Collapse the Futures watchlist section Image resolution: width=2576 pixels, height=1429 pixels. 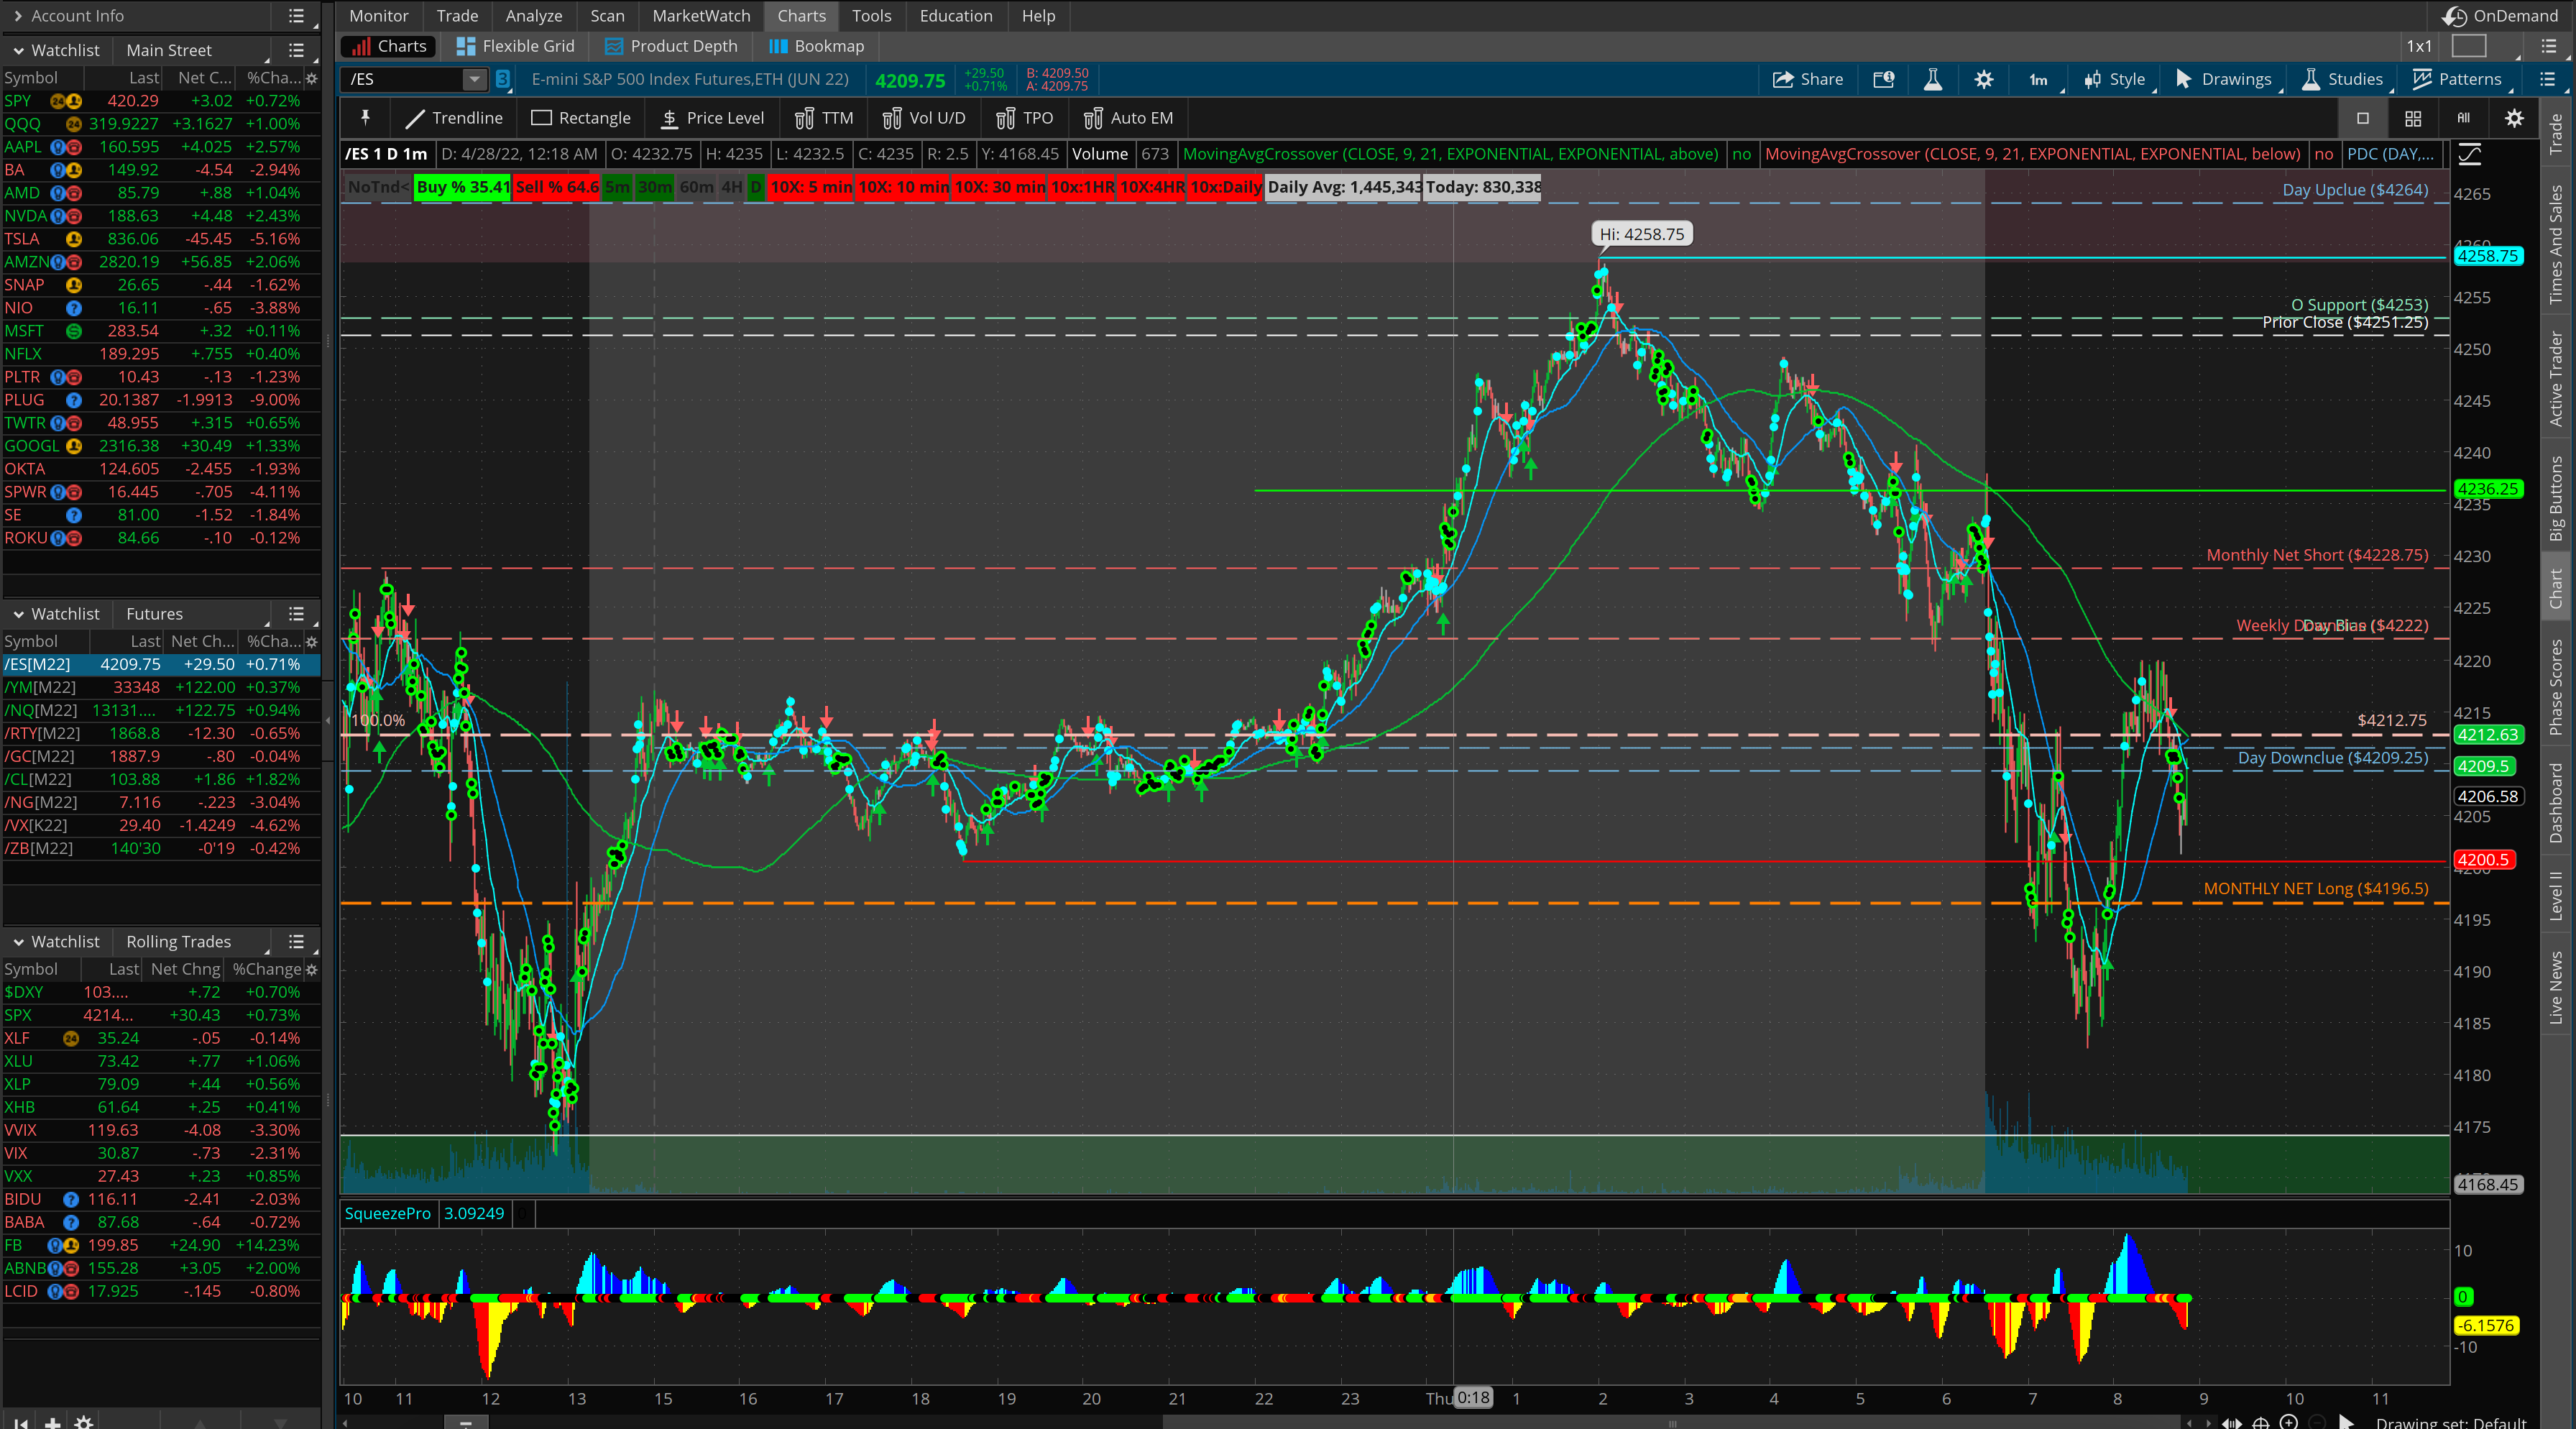[17, 613]
